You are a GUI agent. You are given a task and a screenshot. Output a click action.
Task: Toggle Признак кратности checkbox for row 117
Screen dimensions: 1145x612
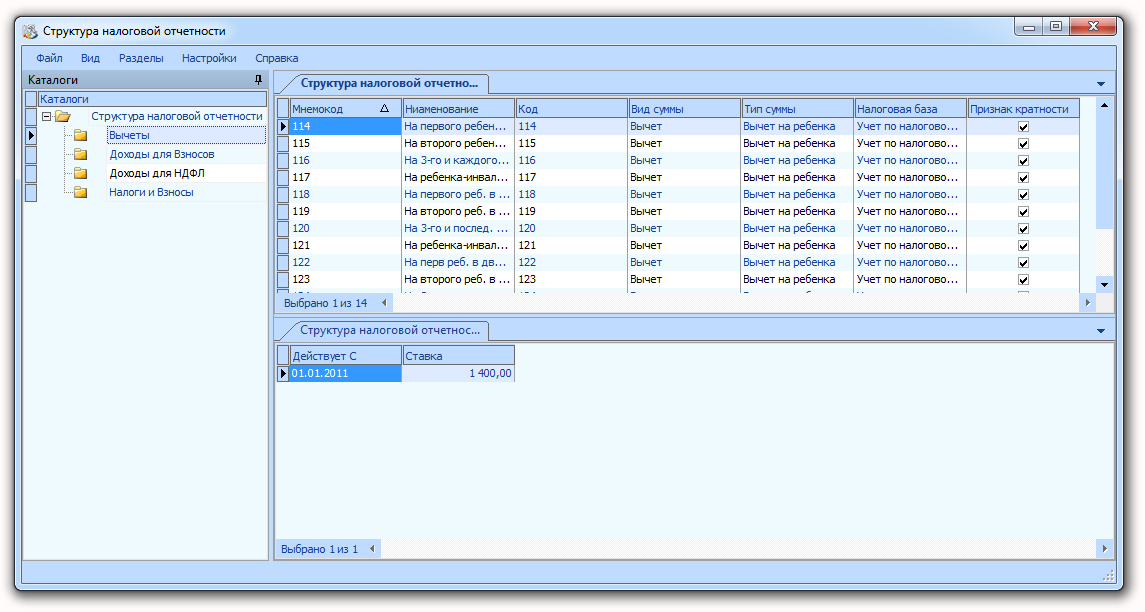1023,177
